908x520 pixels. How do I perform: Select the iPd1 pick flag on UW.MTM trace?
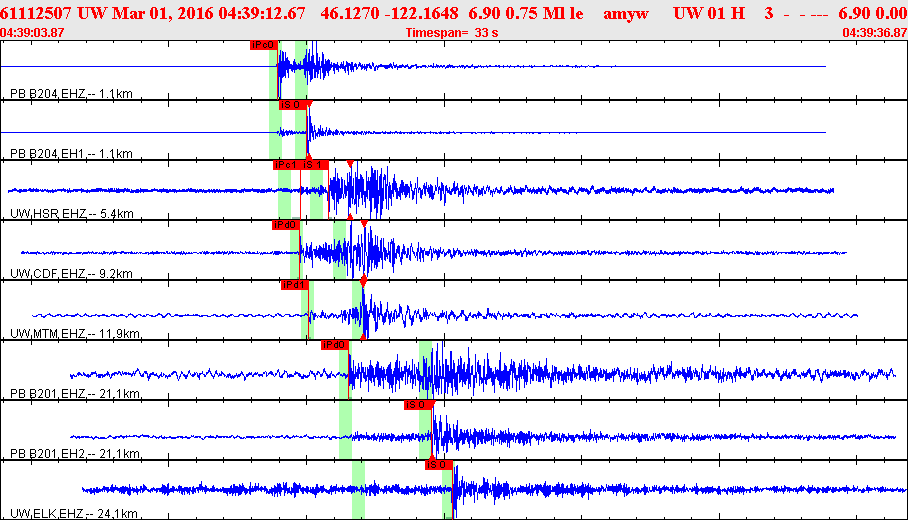[295, 285]
